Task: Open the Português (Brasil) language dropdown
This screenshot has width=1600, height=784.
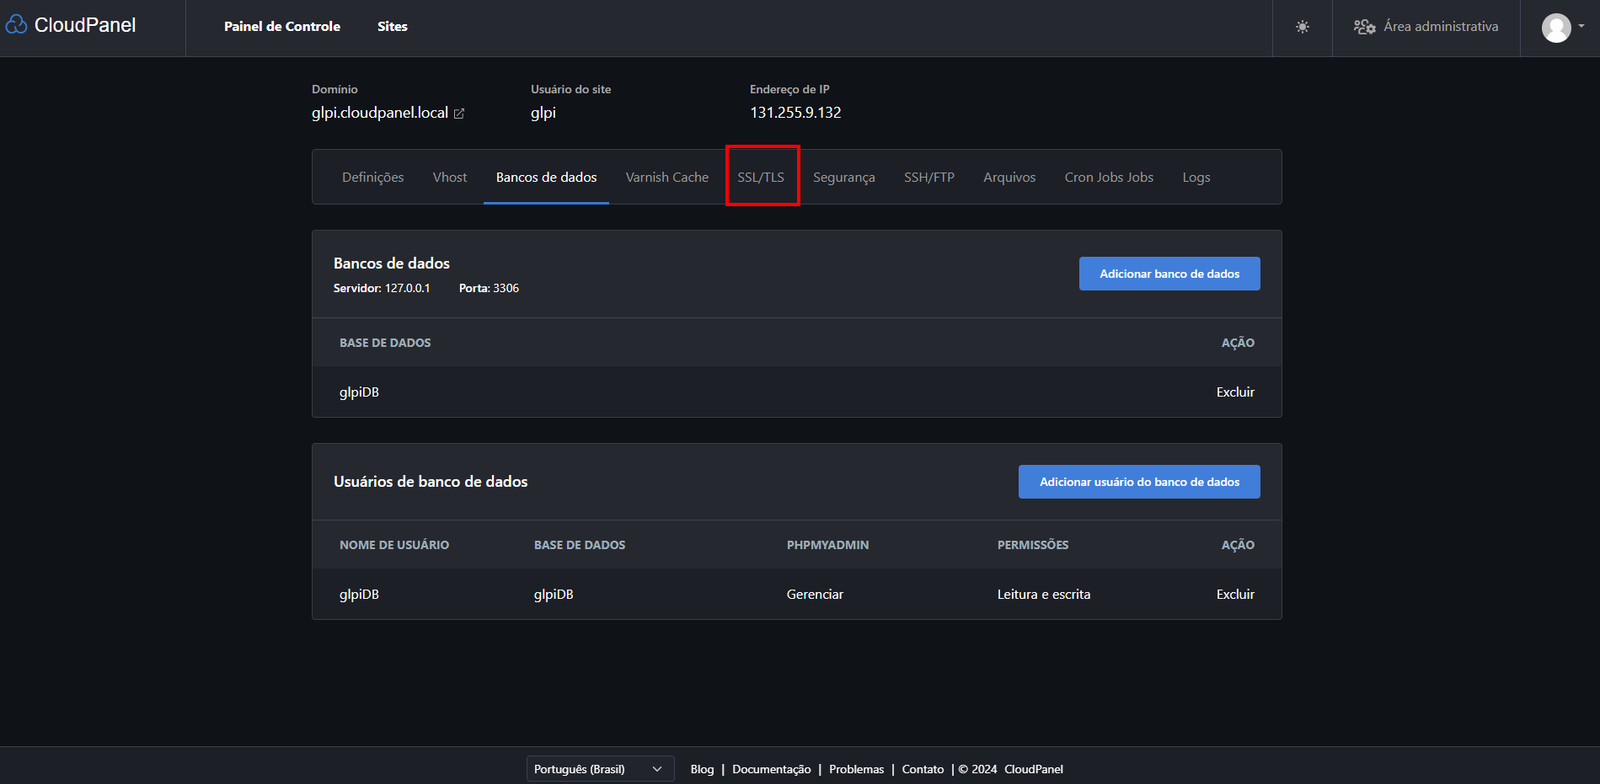Action: [x=597, y=769]
